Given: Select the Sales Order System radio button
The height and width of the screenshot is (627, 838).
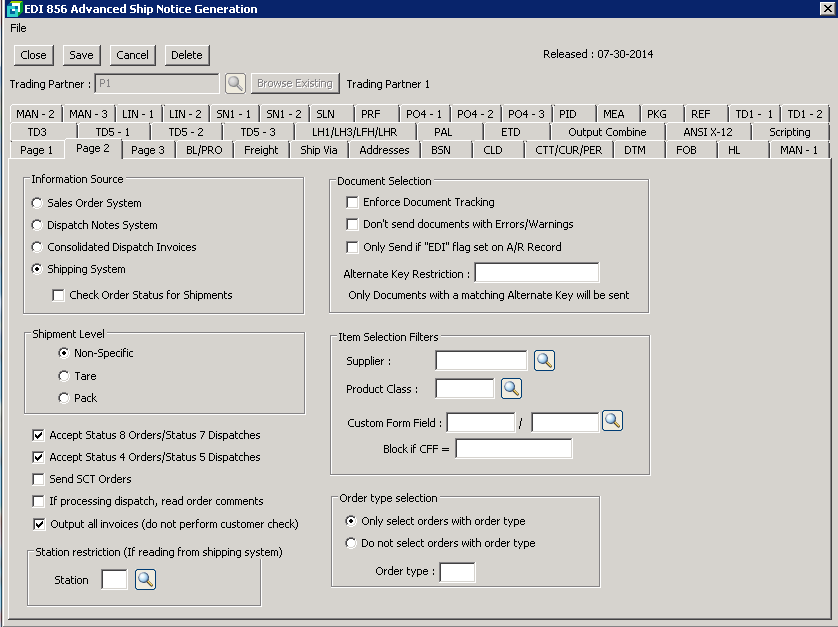Looking at the screenshot, I should tap(38, 203).
